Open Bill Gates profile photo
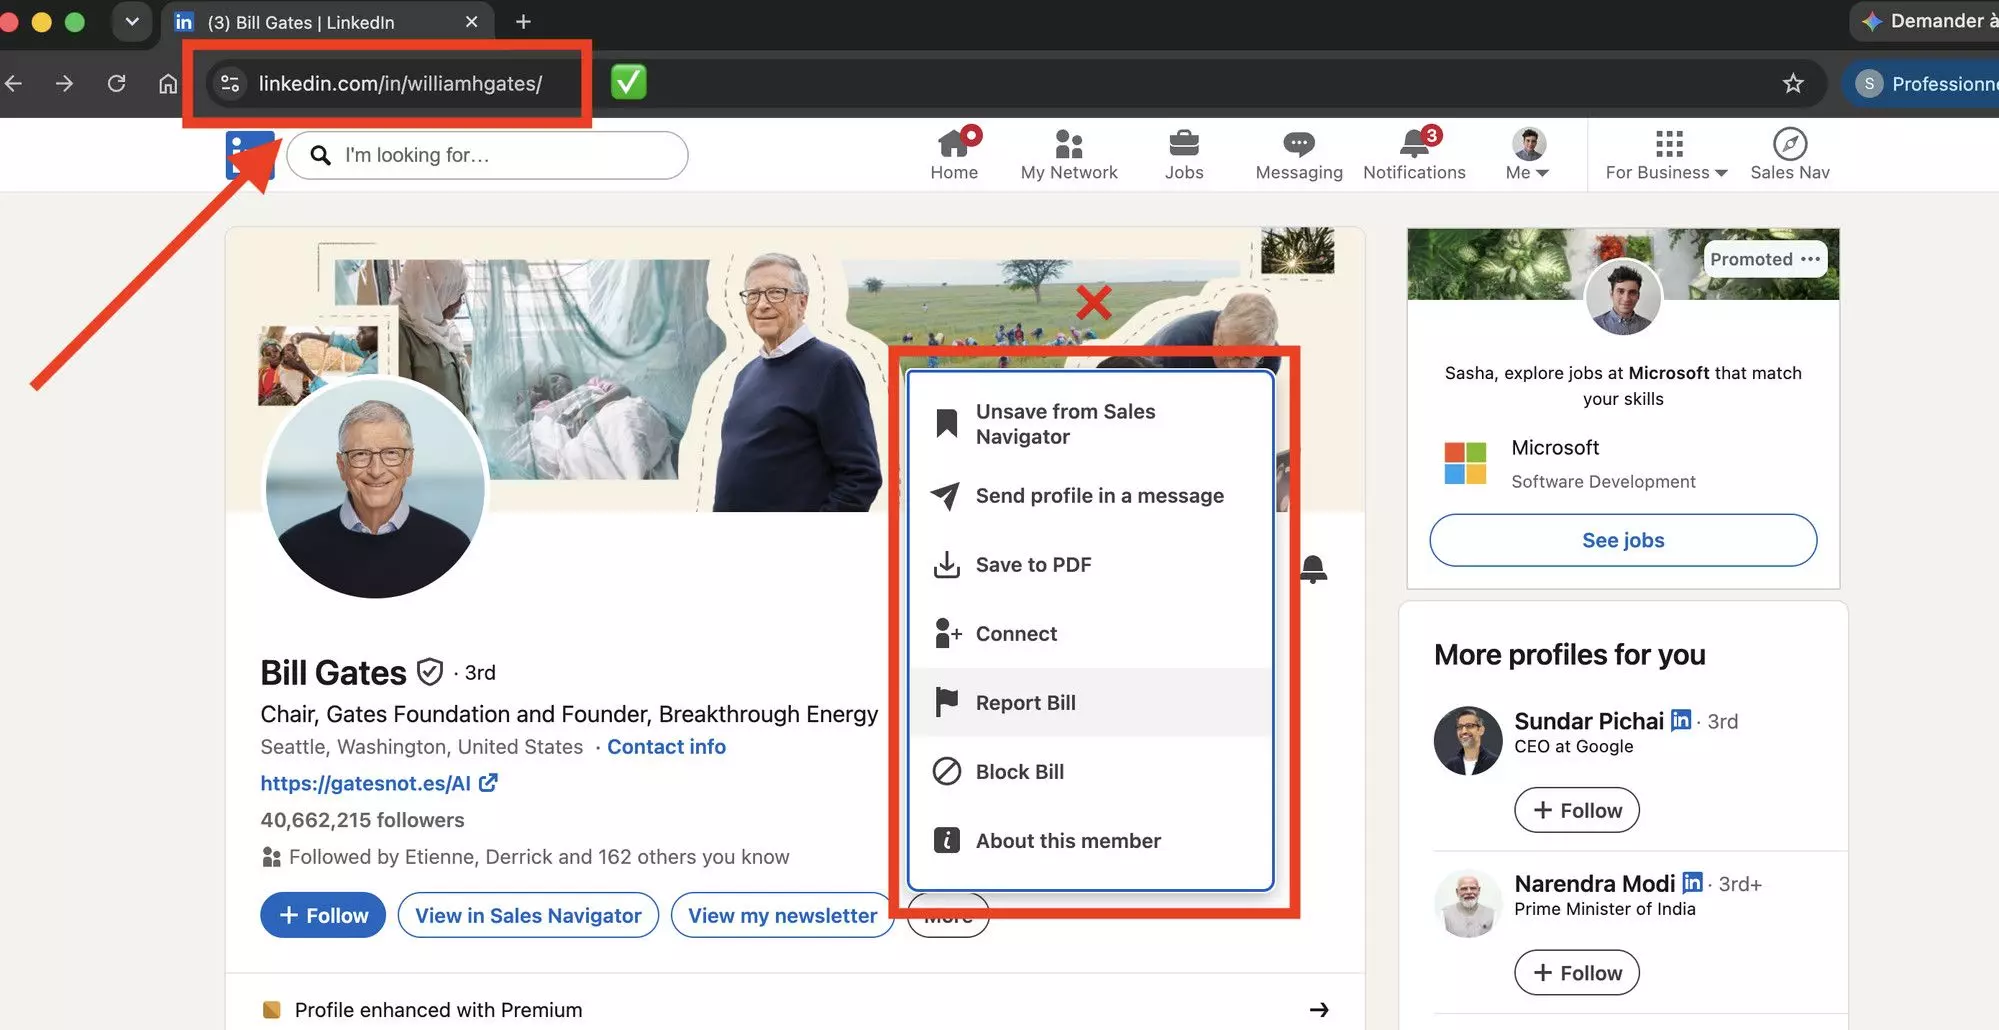The width and height of the screenshot is (1999, 1030). click(x=375, y=489)
